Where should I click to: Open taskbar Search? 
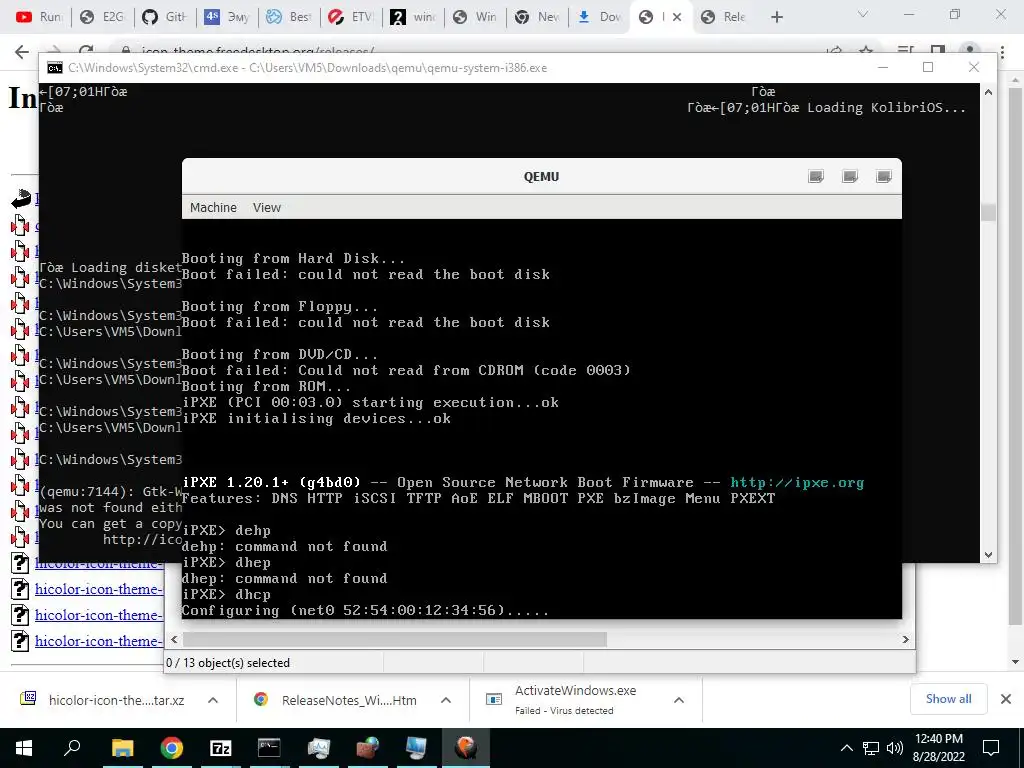(72, 748)
